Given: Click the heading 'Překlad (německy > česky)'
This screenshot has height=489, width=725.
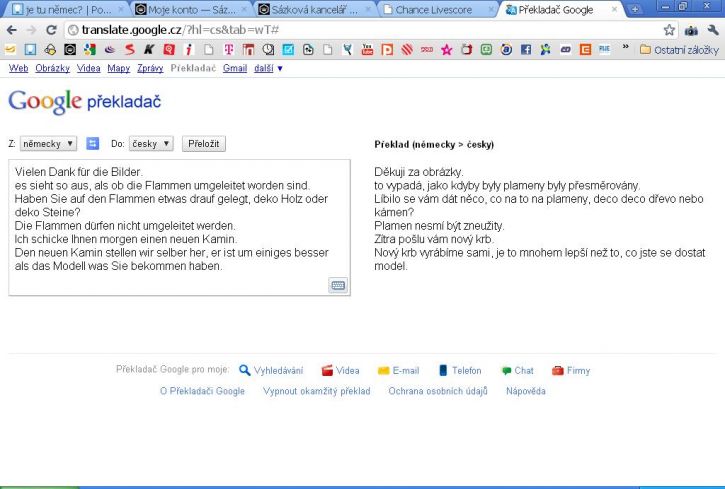Looking at the screenshot, I should coord(434,144).
